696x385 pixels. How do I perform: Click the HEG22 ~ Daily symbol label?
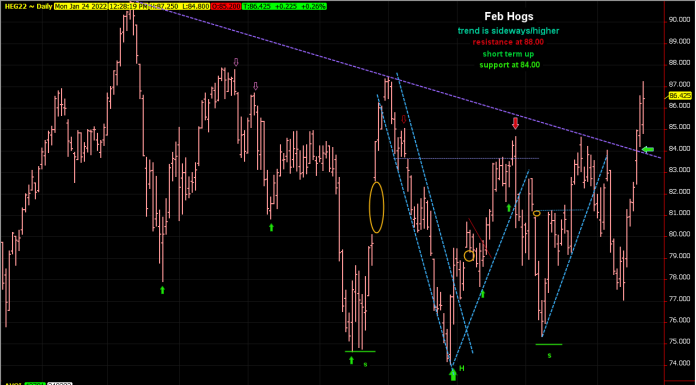pos(28,7)
